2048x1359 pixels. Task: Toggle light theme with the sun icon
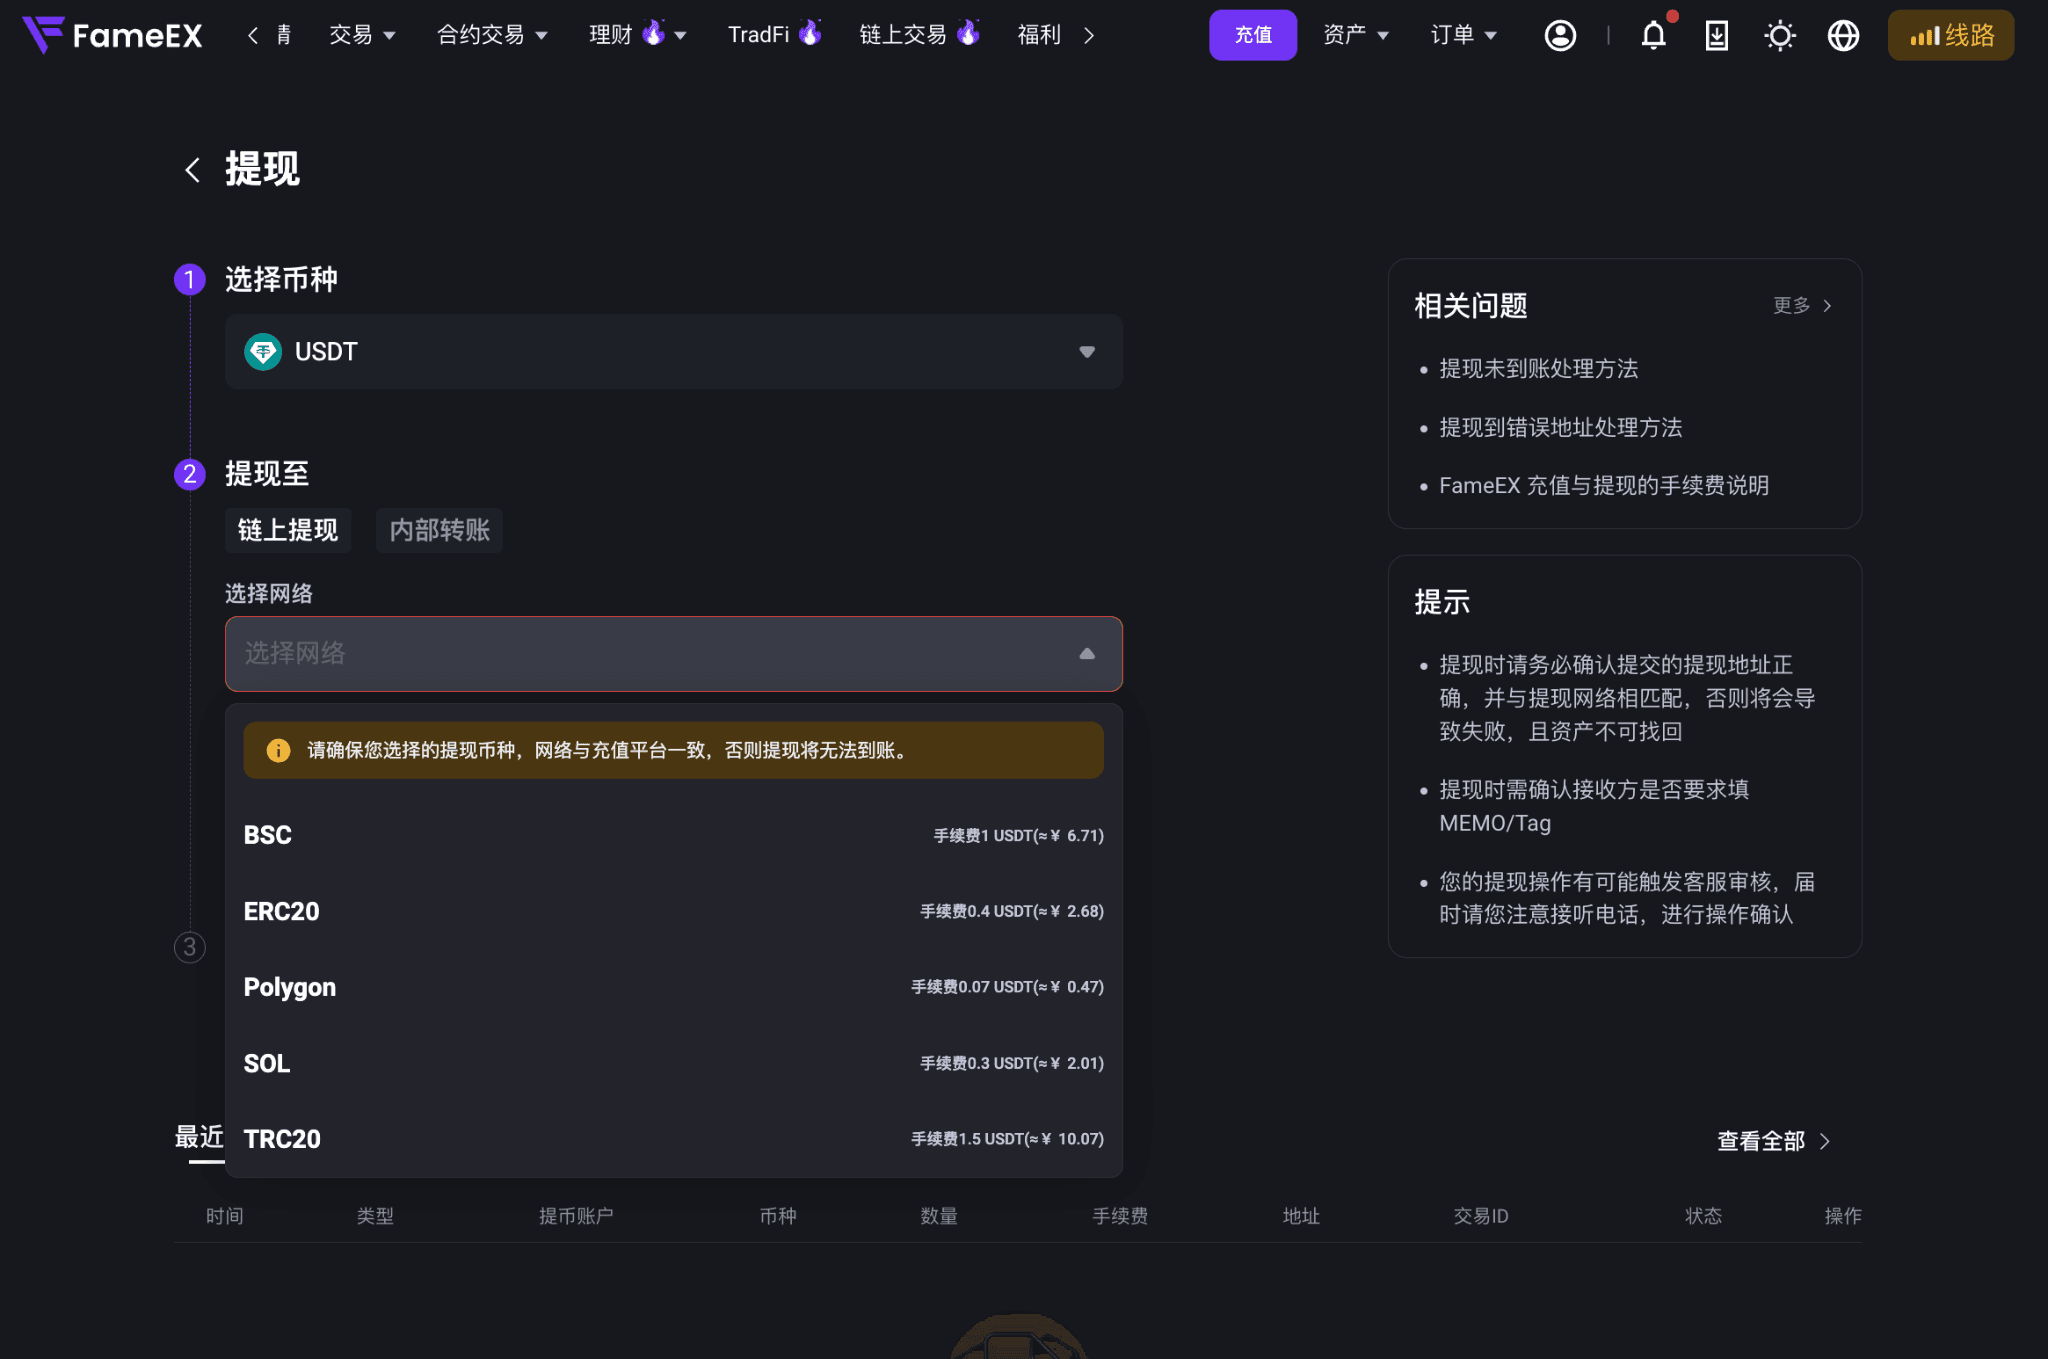pos(1780,36)
